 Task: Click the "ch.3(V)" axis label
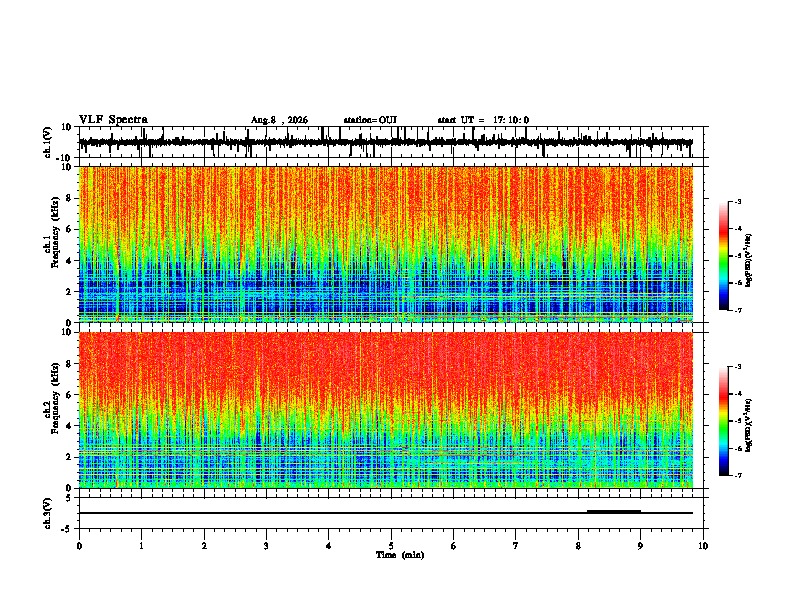[47, 514]
